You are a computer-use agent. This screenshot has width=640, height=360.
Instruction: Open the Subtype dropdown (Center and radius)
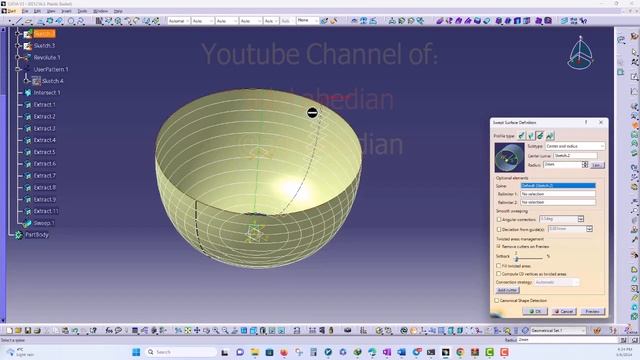point(575,146)
